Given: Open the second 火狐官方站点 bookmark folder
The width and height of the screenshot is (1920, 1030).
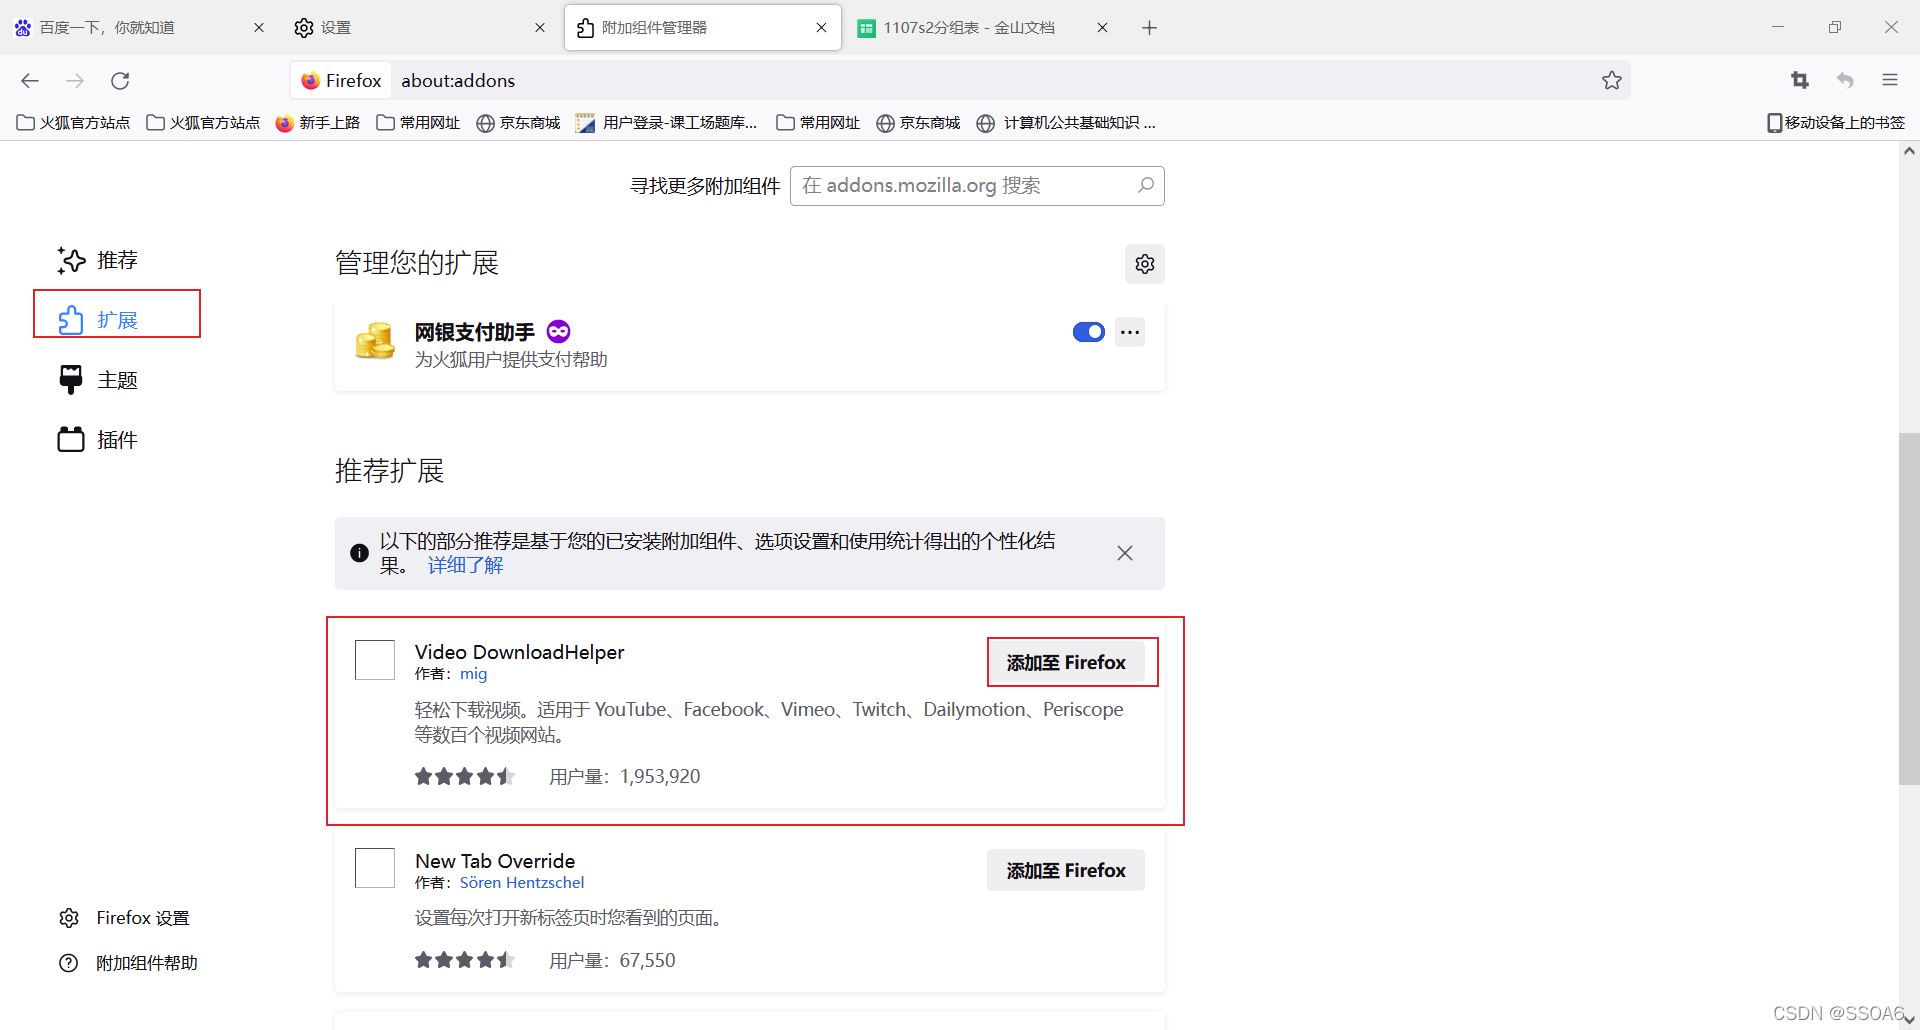Looking at the screenshot, I should [203, 123].
